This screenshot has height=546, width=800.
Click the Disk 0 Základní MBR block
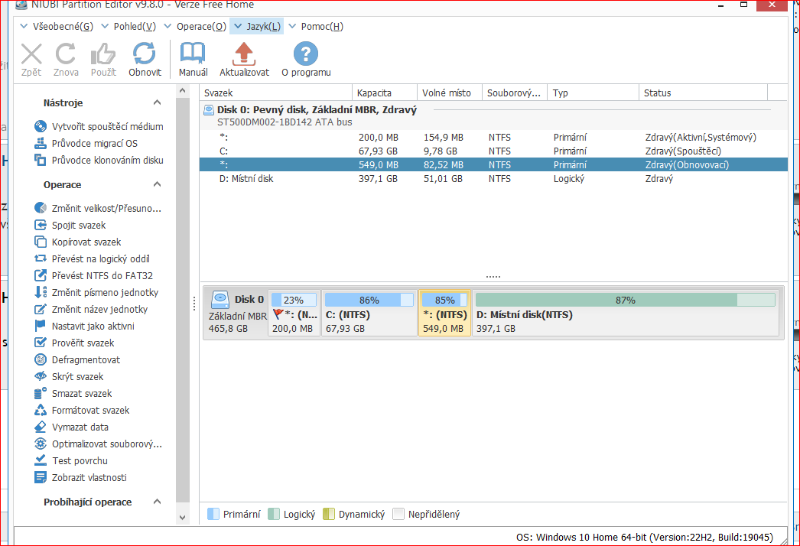[x=237, y=313]
